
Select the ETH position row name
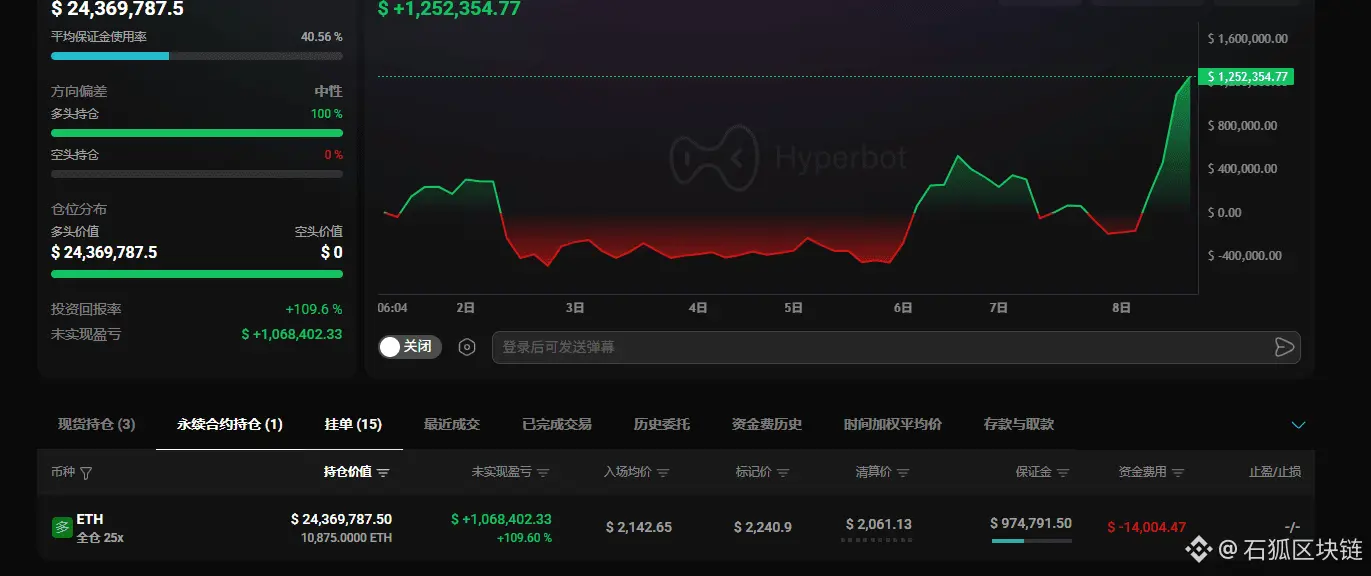pos(90,519)
